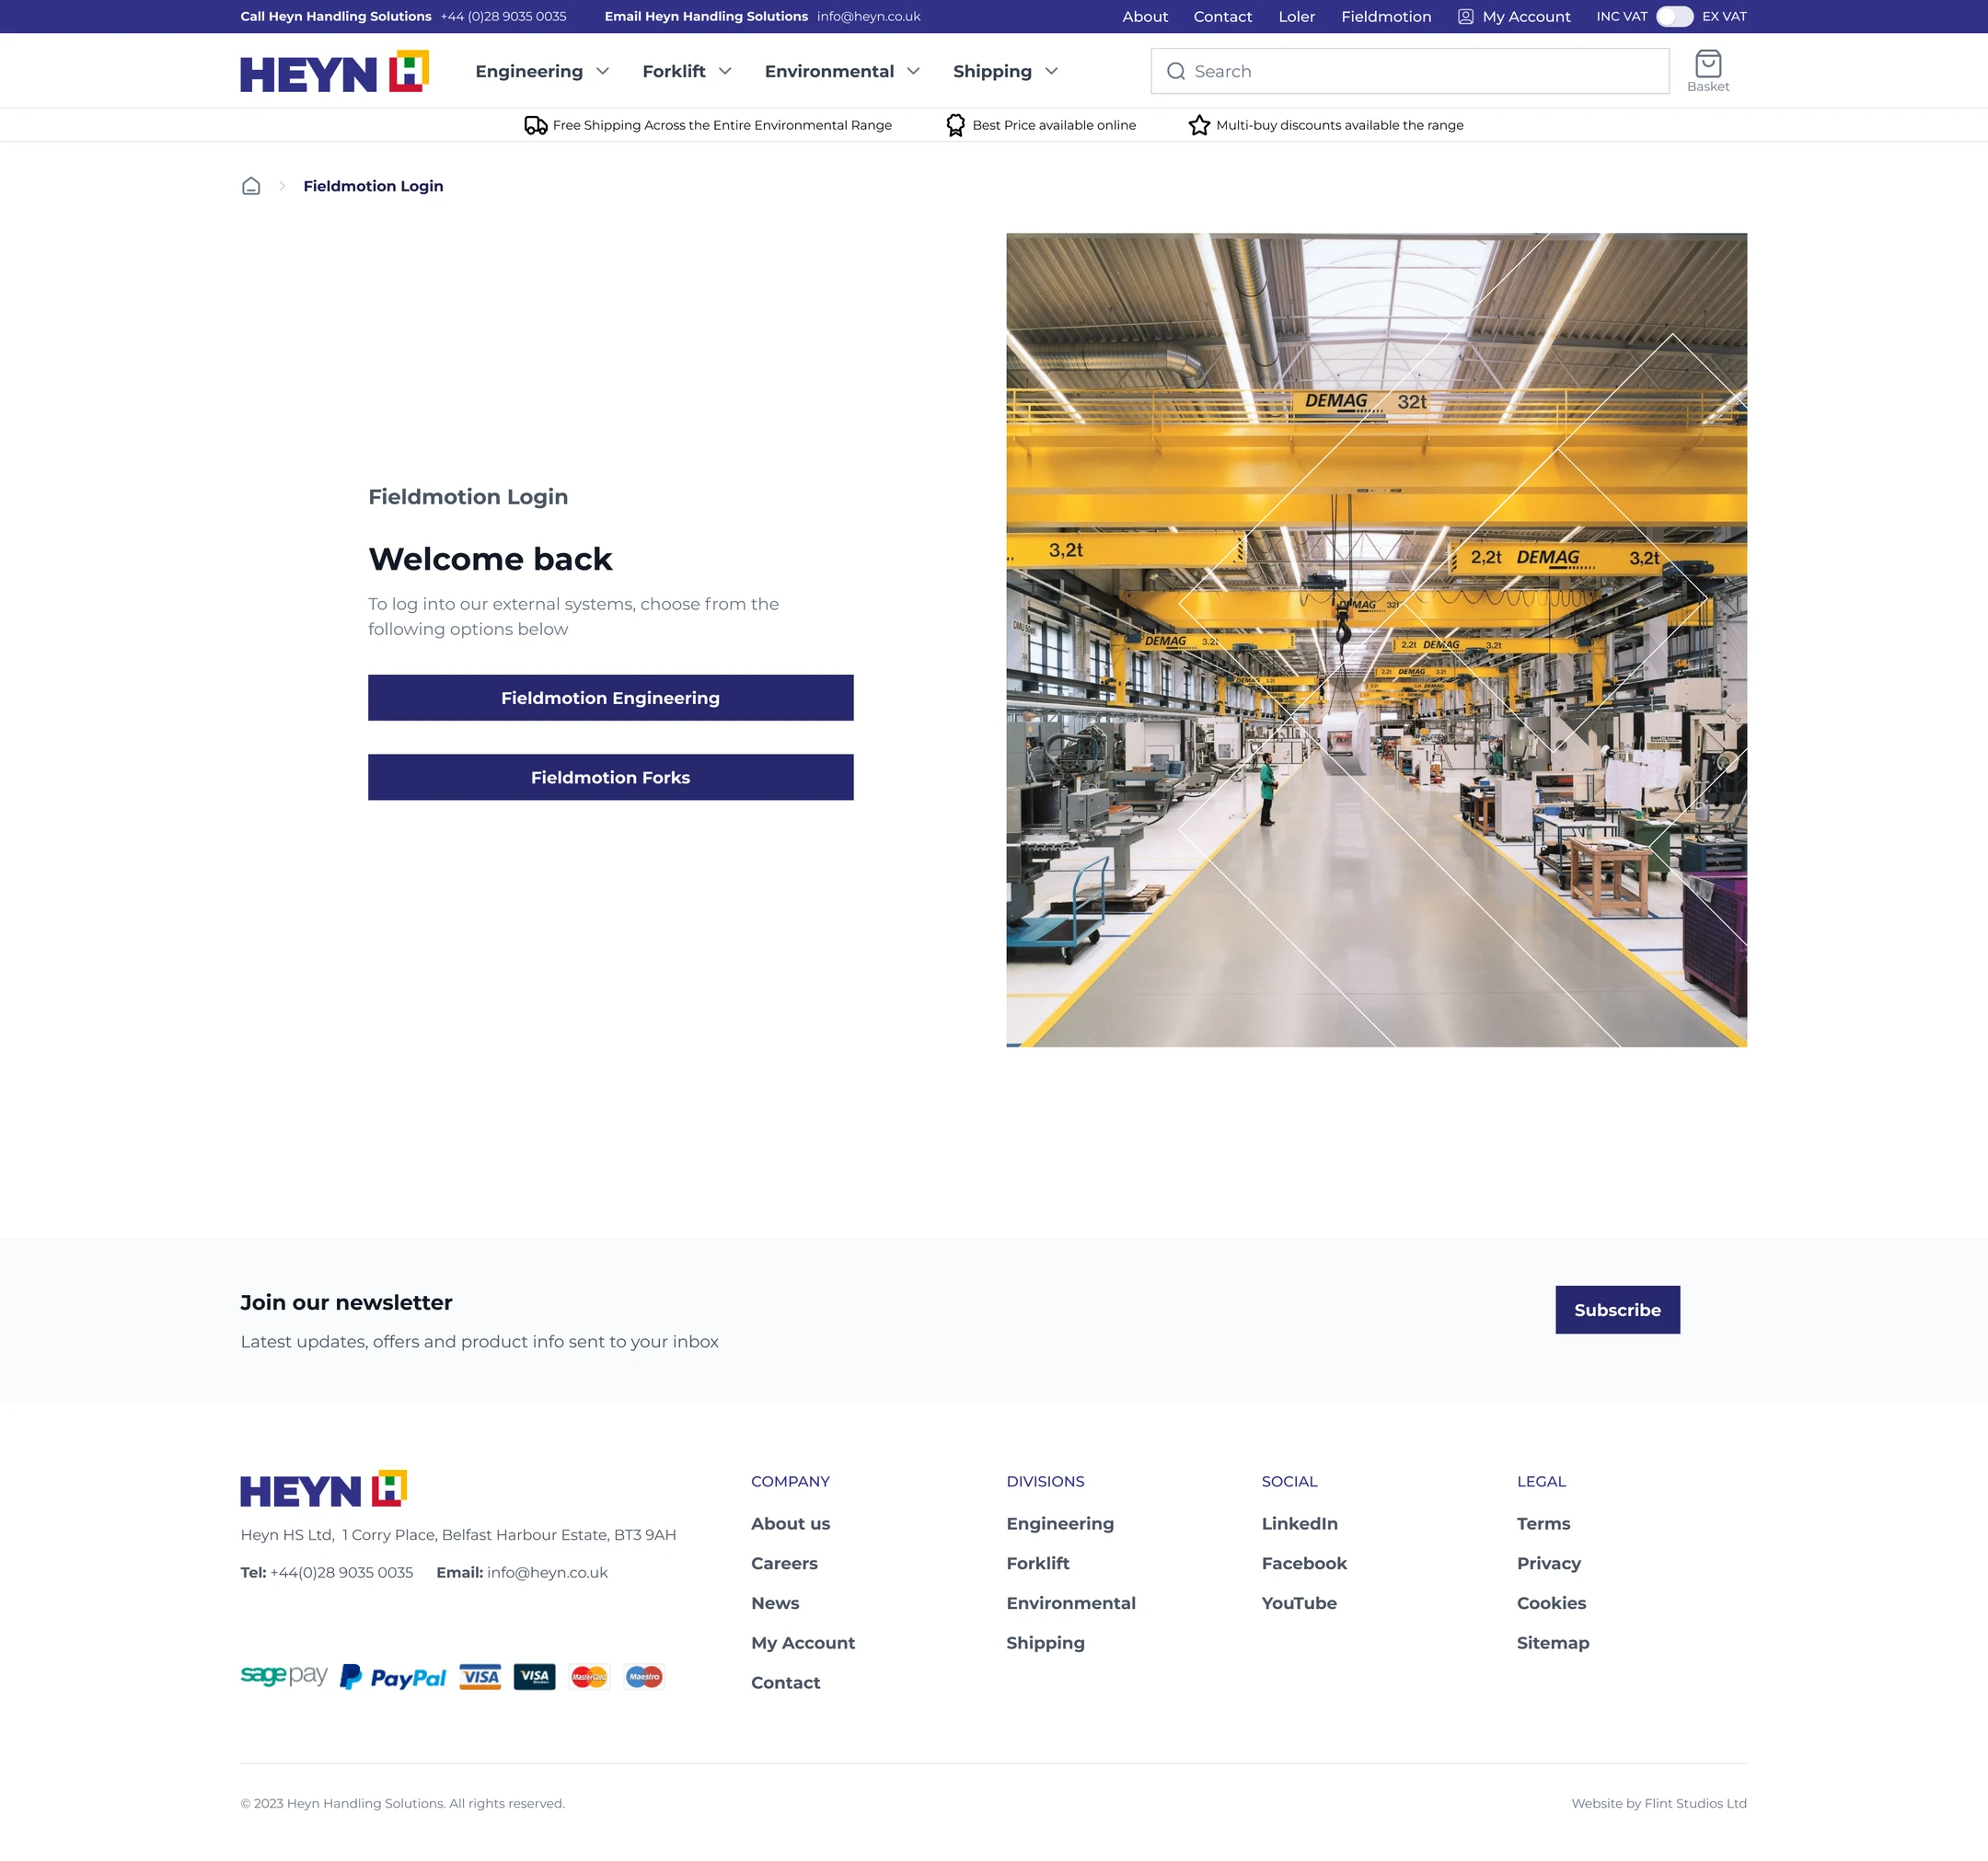1988x1861 pixels.
Task: Click the Basket label text
Action: click(x=1708, y=86)
